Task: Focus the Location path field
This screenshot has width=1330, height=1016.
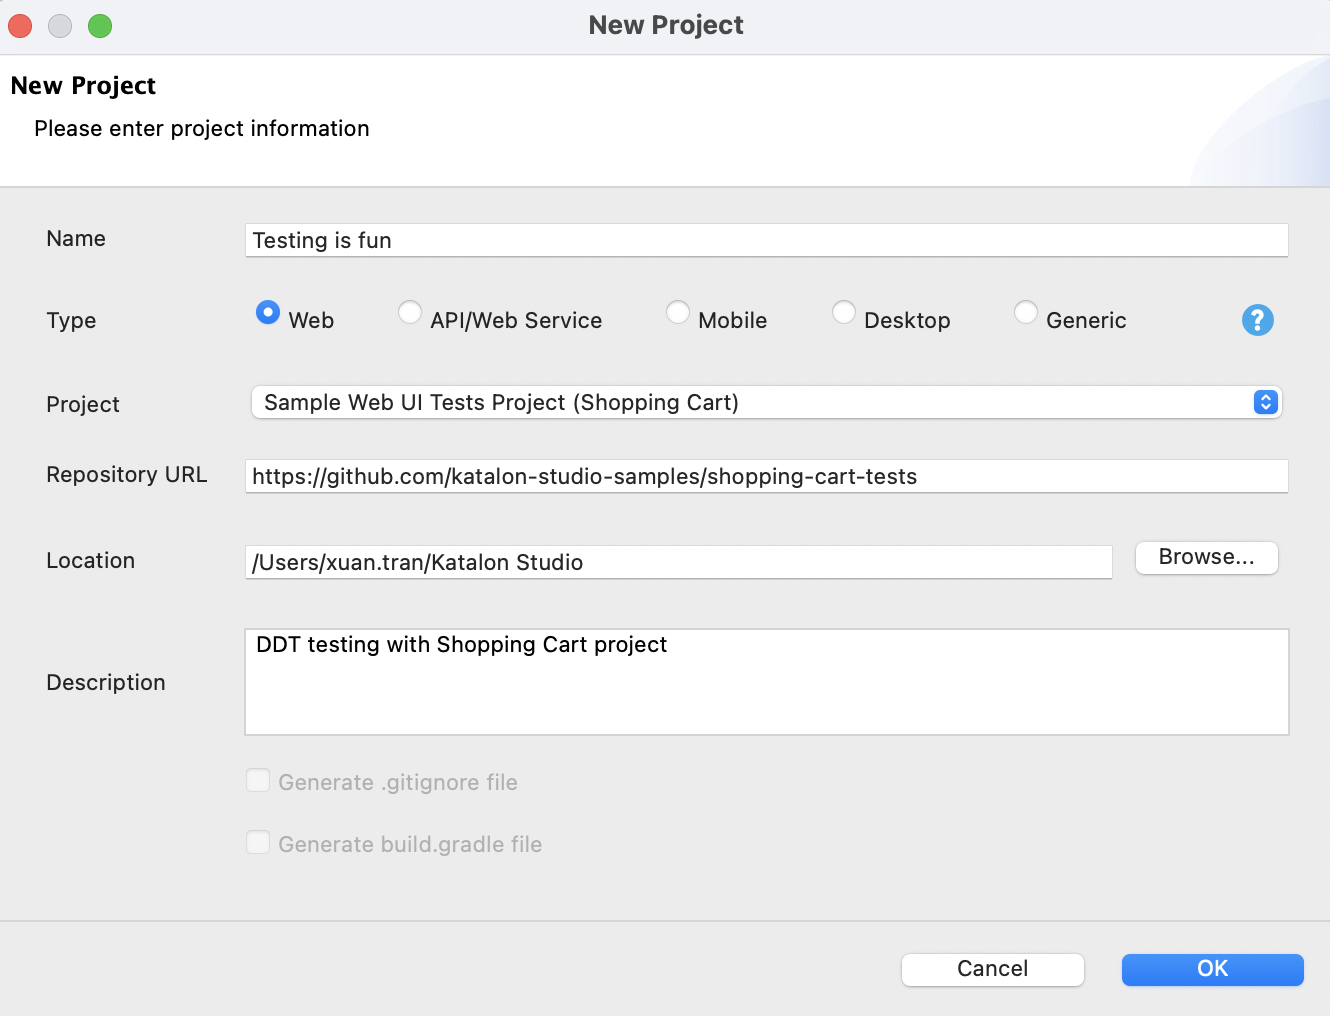Action: [678, 562]
